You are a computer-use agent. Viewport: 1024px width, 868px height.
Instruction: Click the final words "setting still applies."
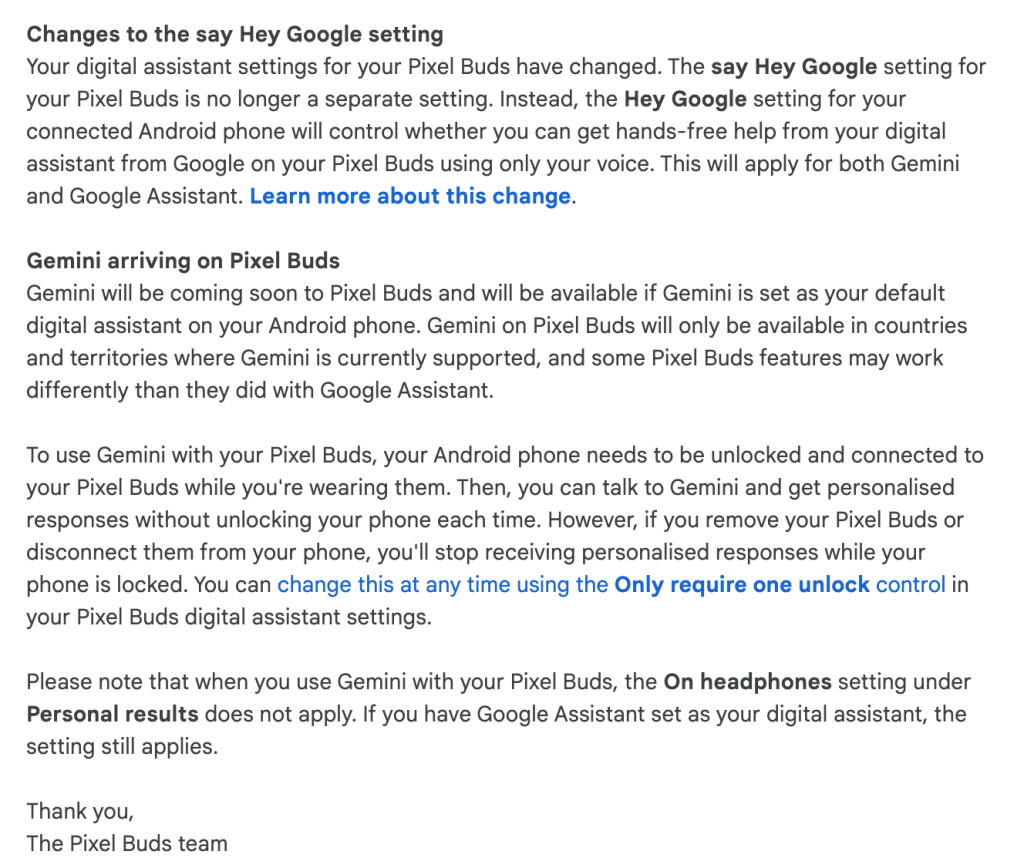coord(121,746)
